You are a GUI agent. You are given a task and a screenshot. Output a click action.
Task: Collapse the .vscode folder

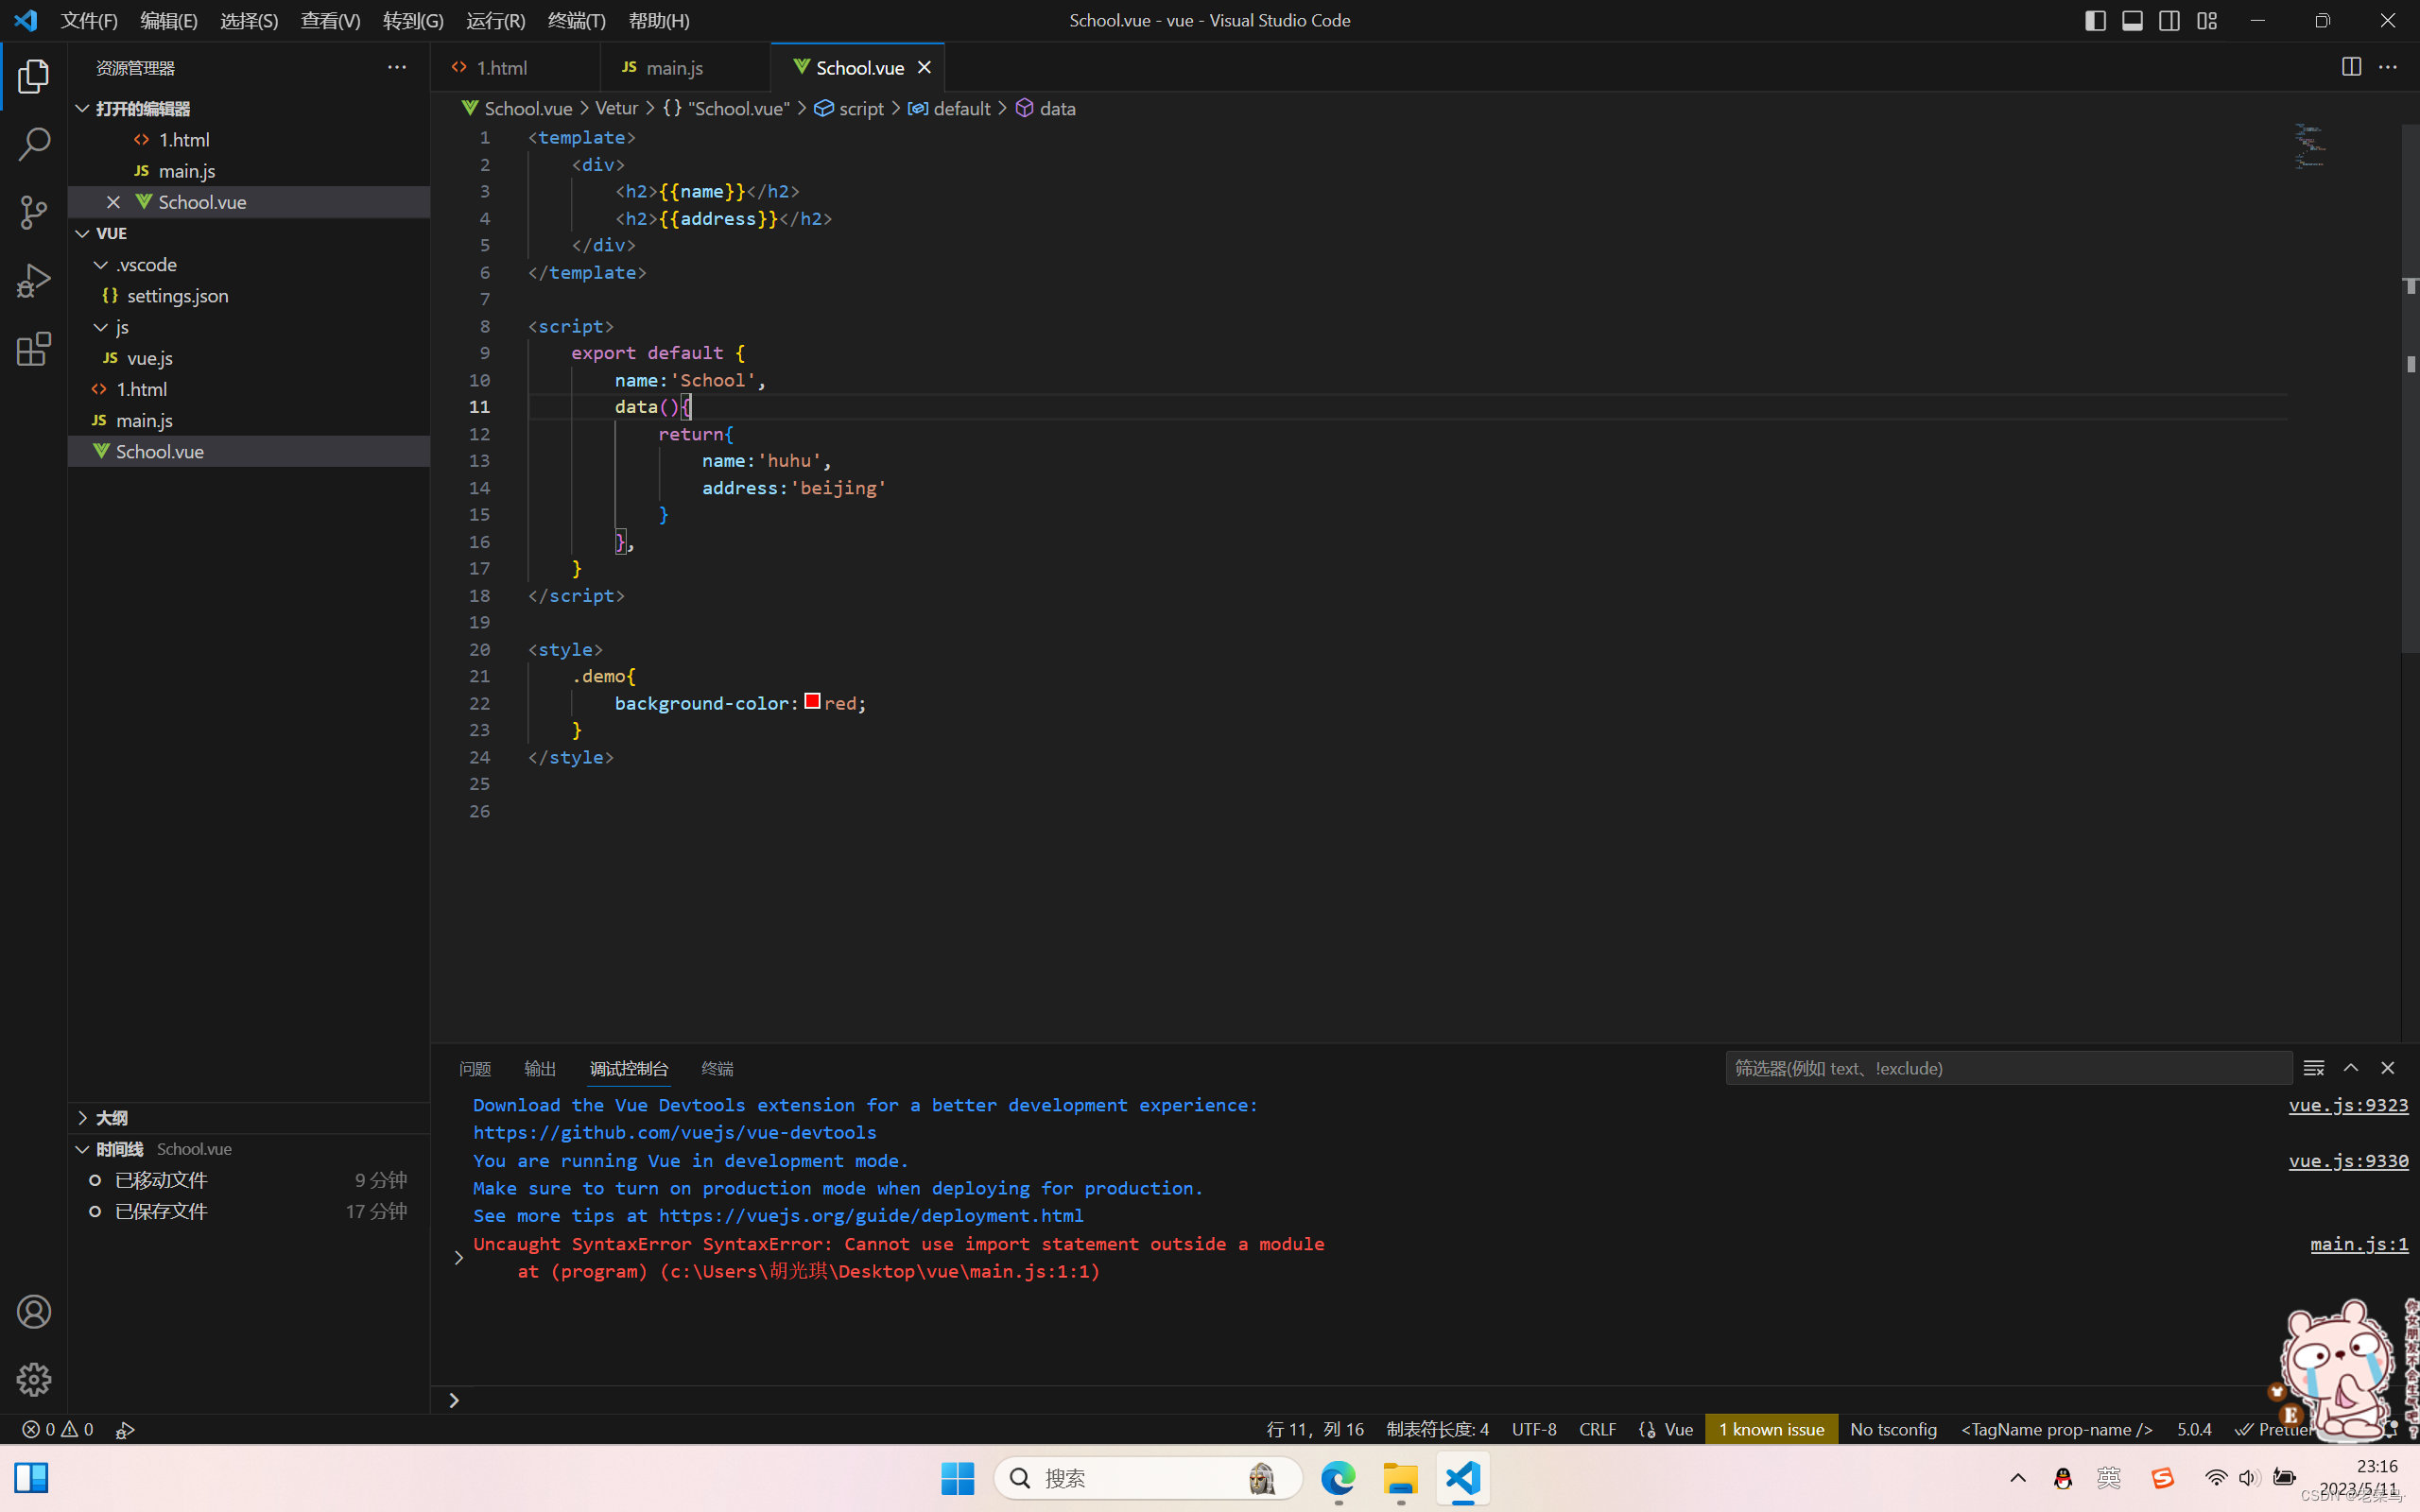(101, 265)
